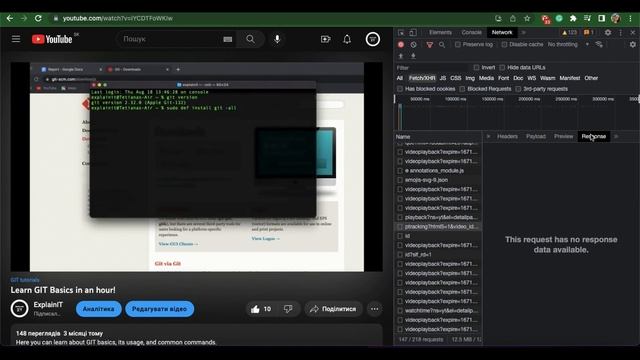Tick checkbox beside emojis-svg-9.json request
The width and height of the screenshot is (640, 360).
(x=400, y=180)
